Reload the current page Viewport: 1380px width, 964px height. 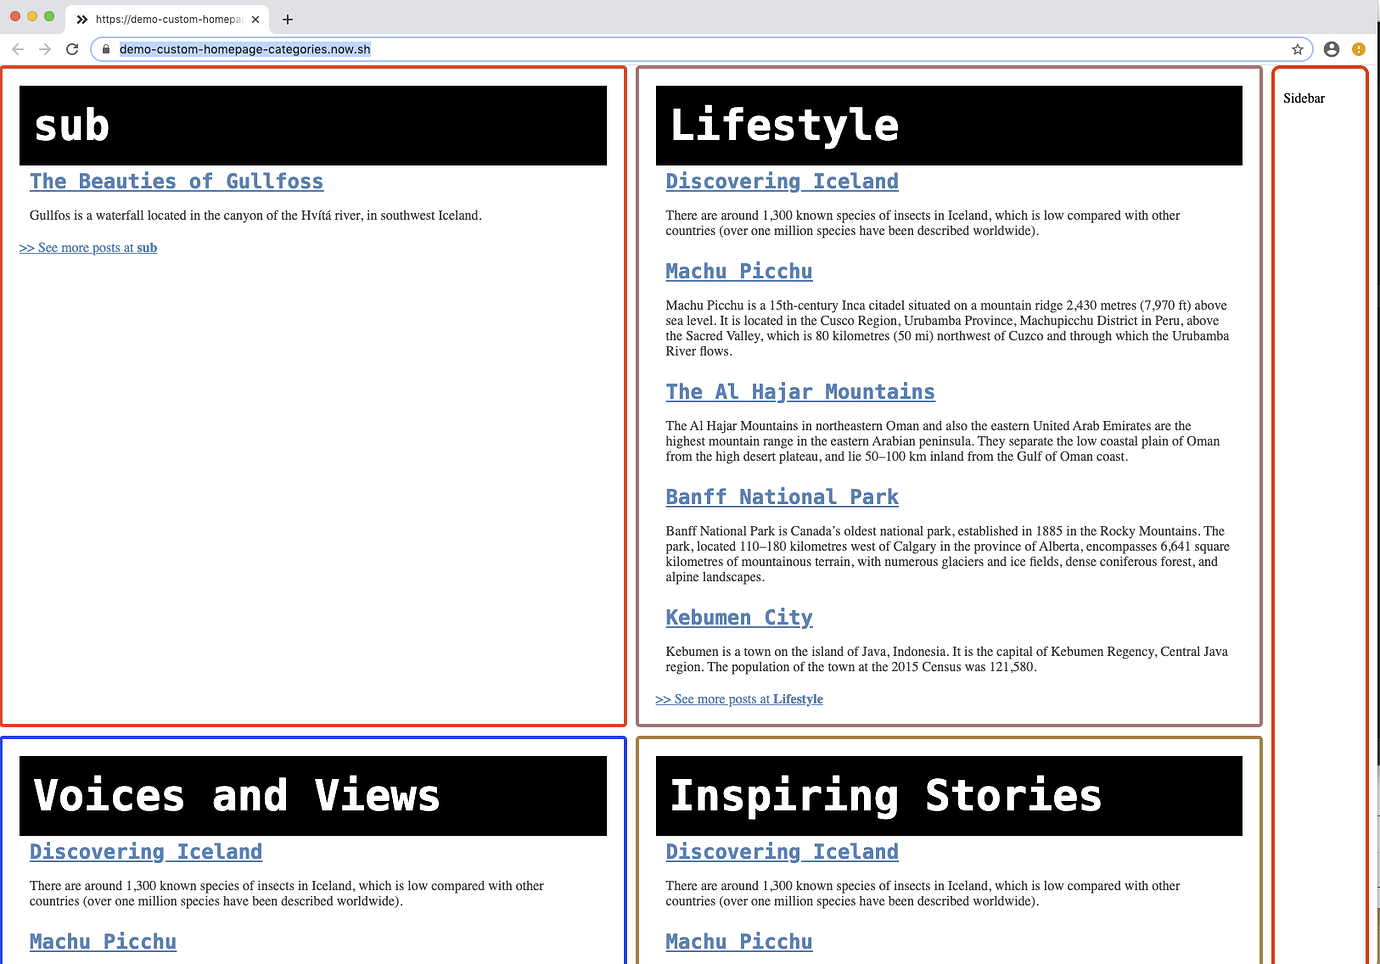click(x=71, y=48)
